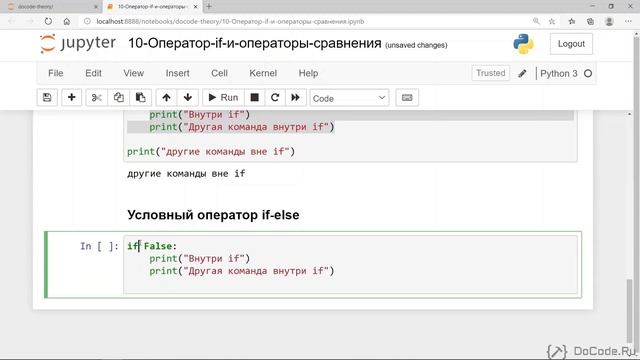Open the command palette keyboard icon
The image size is (640, 360).
(407, 98)
